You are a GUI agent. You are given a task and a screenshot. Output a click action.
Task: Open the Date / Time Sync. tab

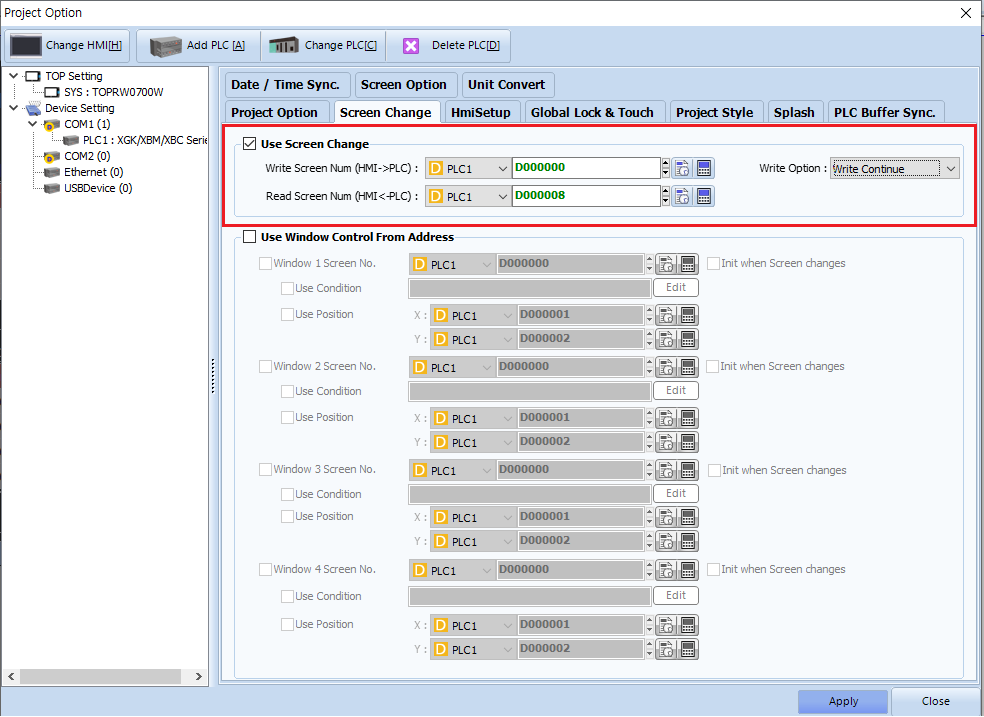tap(286, 85)
